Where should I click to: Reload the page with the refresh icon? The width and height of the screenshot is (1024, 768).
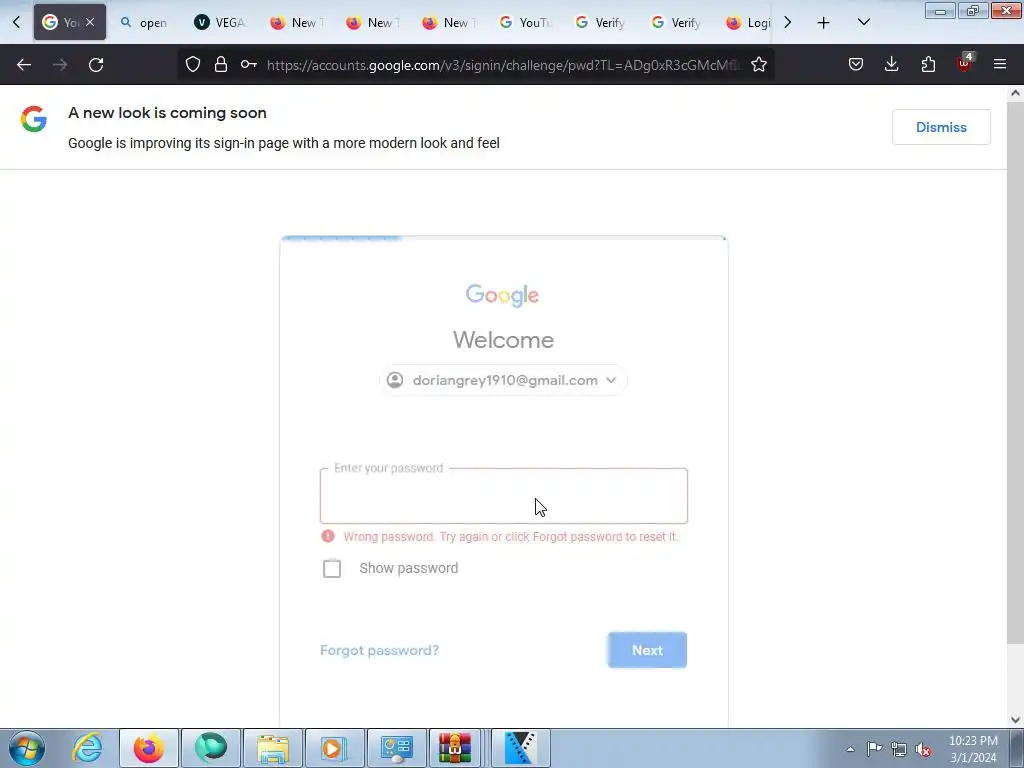click(96, 65)
